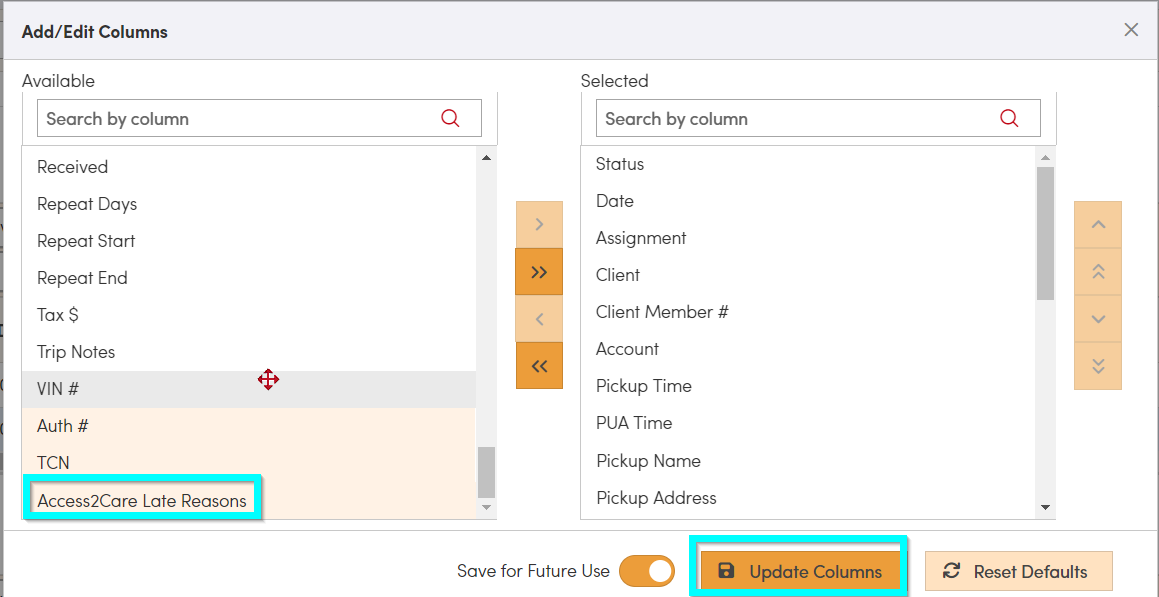Click the move all left double-arrow button
The width and height of the screenshot is (1159, 597).
pyautogui.click(x=539, y=366)
